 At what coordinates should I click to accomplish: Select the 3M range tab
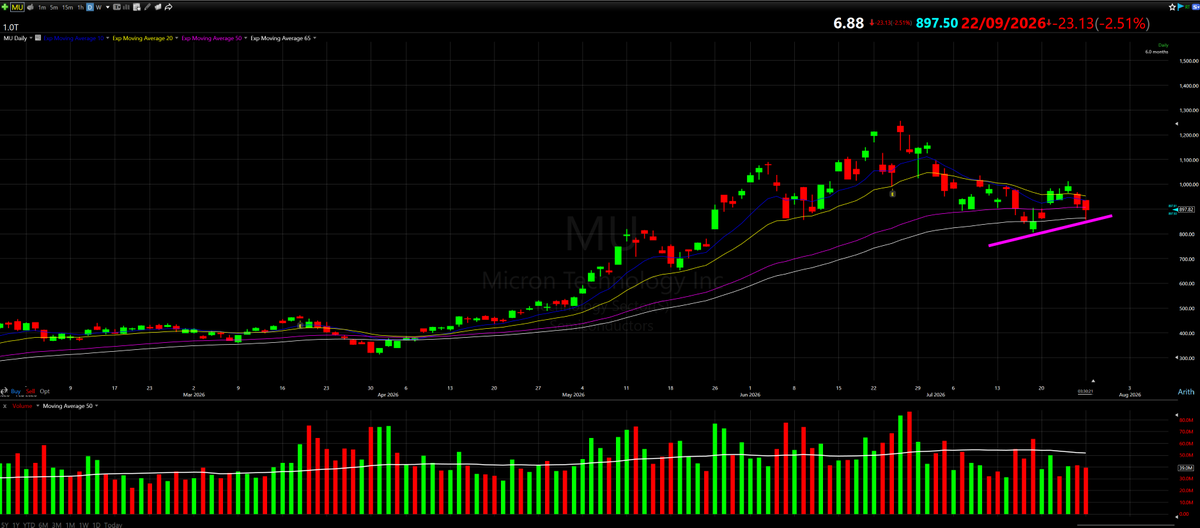[x=57, y=525]
